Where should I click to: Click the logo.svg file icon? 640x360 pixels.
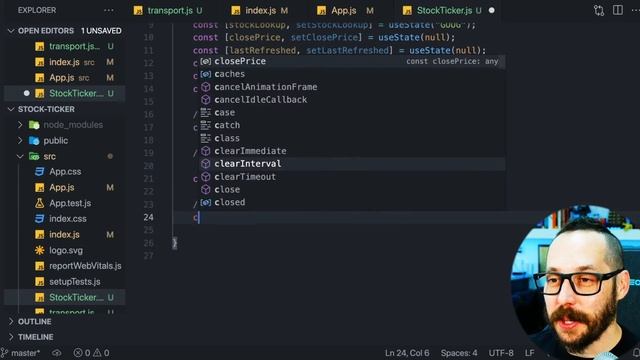pos(40,250)
